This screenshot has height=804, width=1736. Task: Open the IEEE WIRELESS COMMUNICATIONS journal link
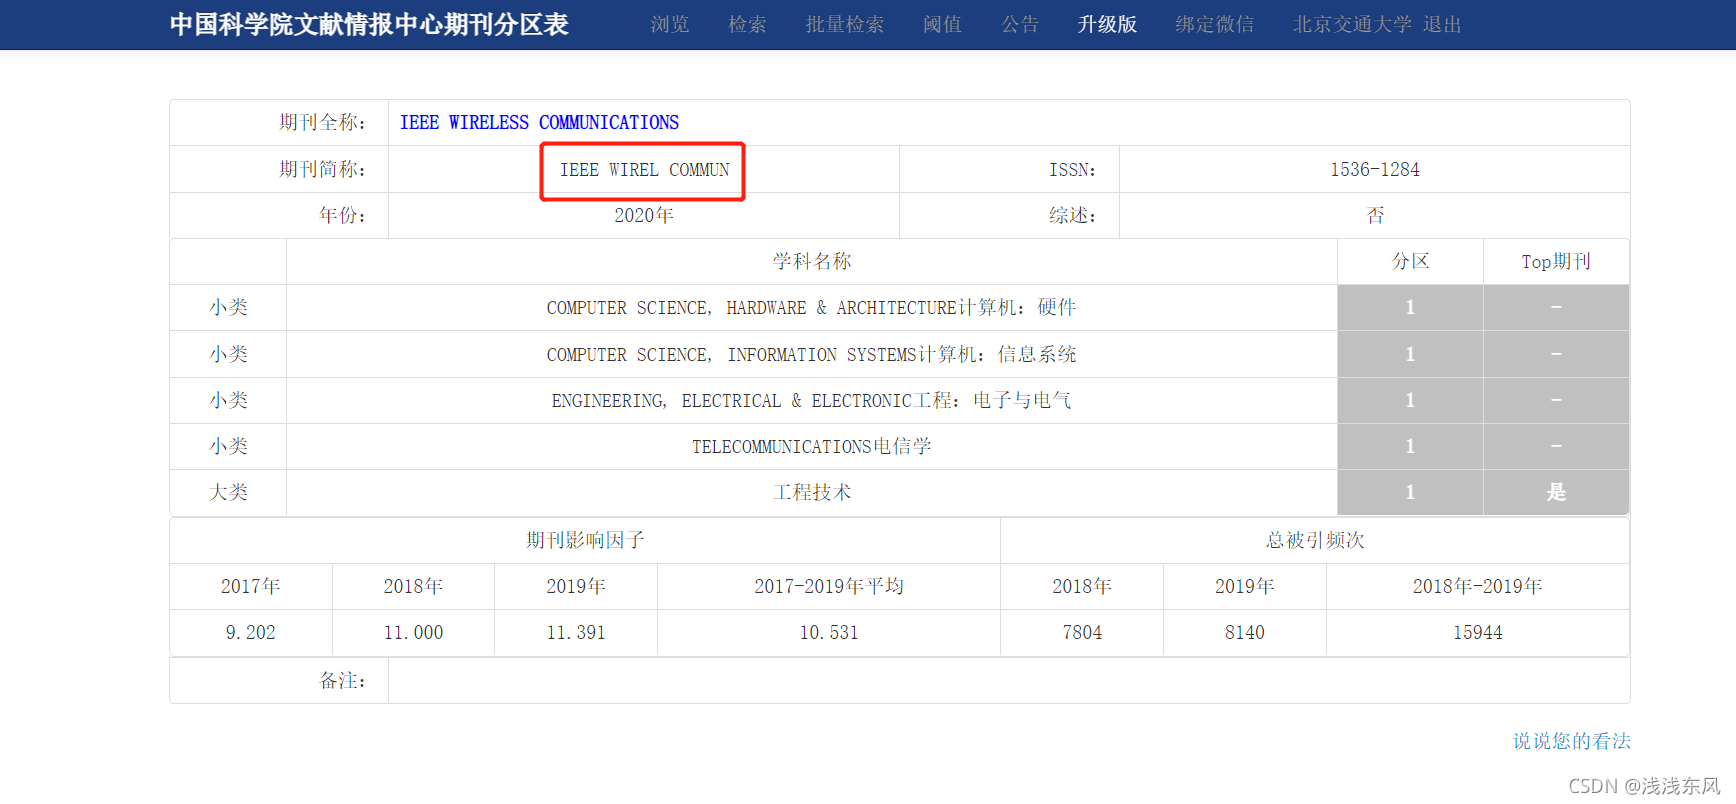coord(539,122)
